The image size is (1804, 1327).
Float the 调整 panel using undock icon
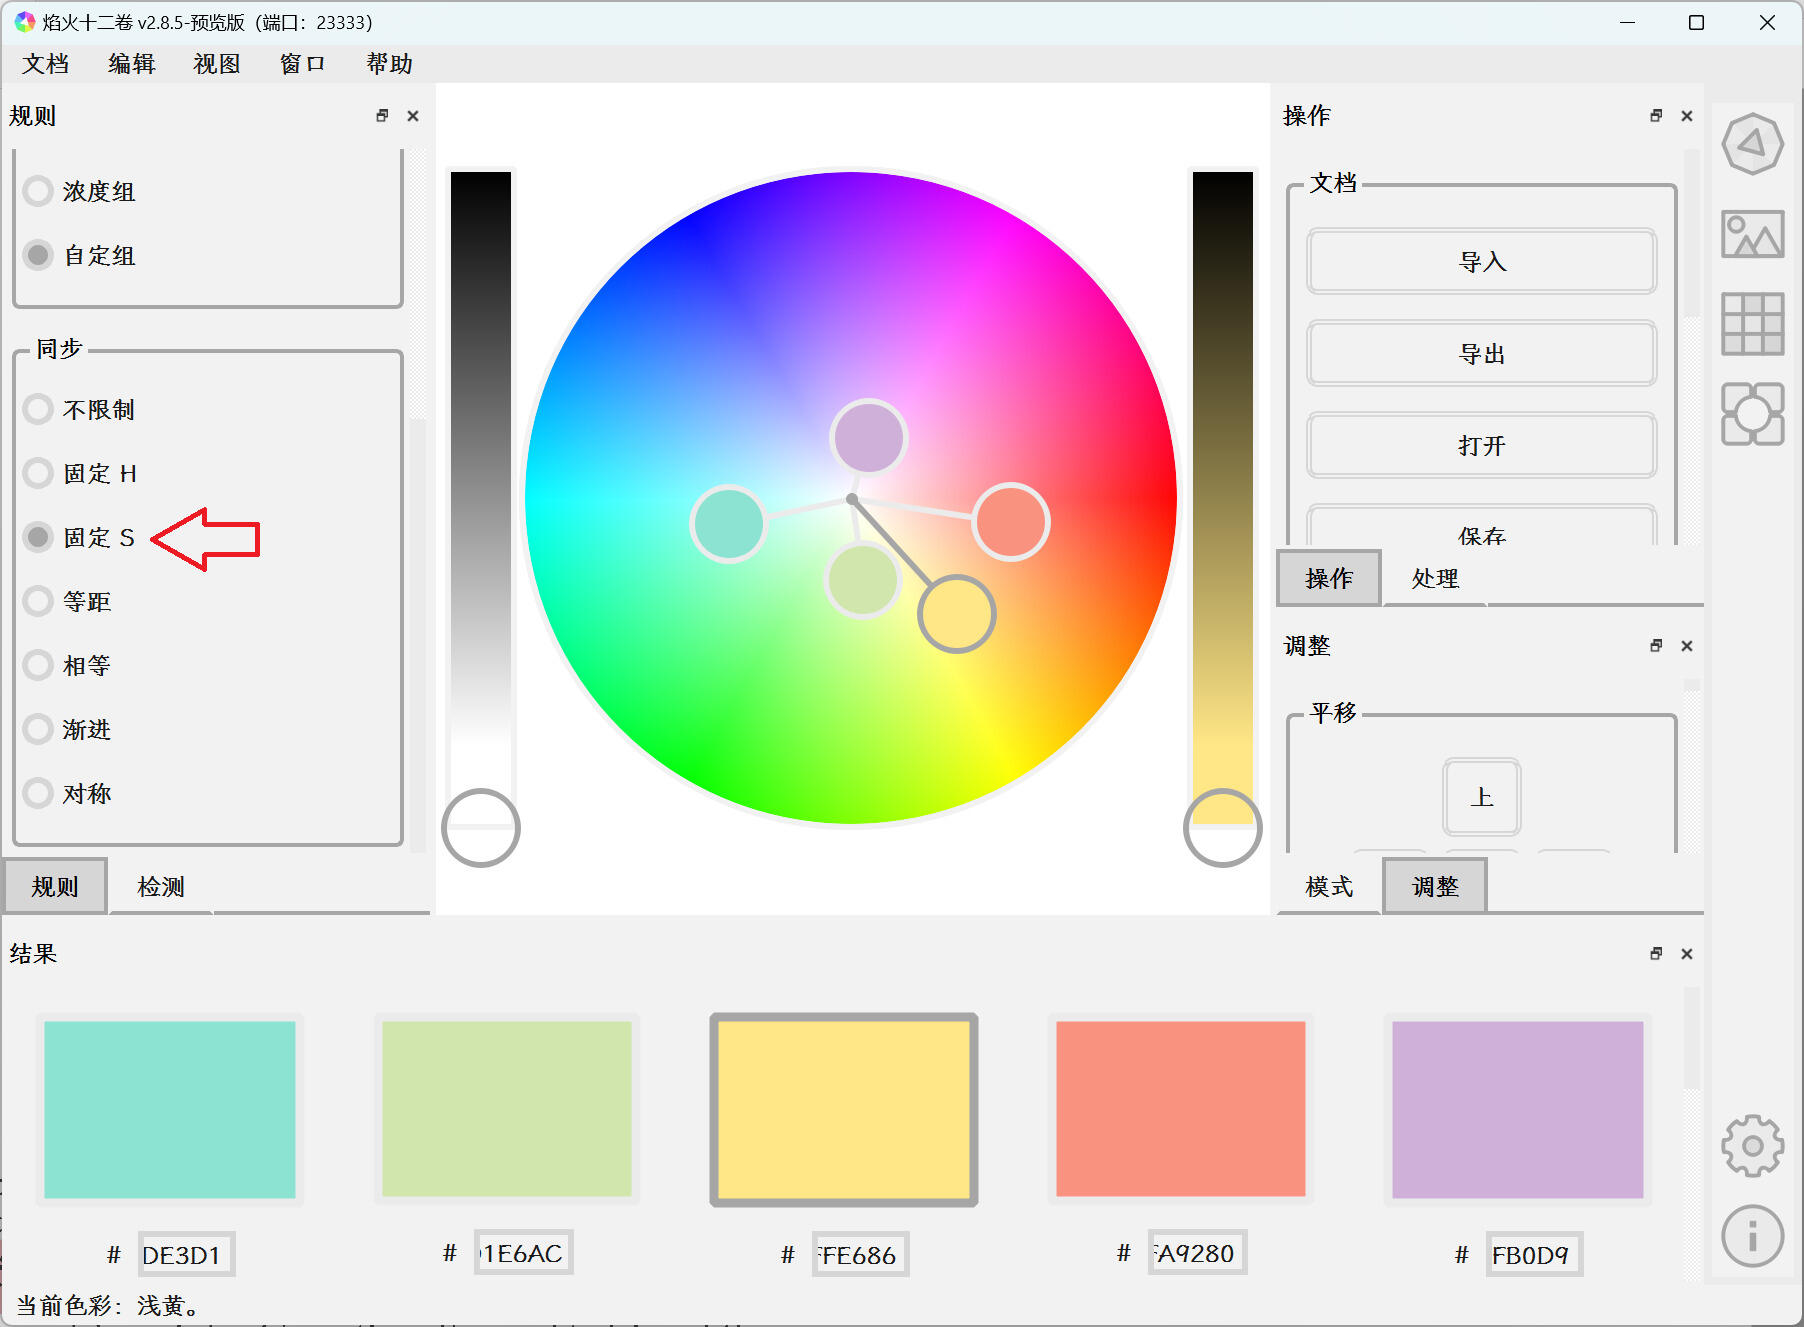pos(1656,646)
